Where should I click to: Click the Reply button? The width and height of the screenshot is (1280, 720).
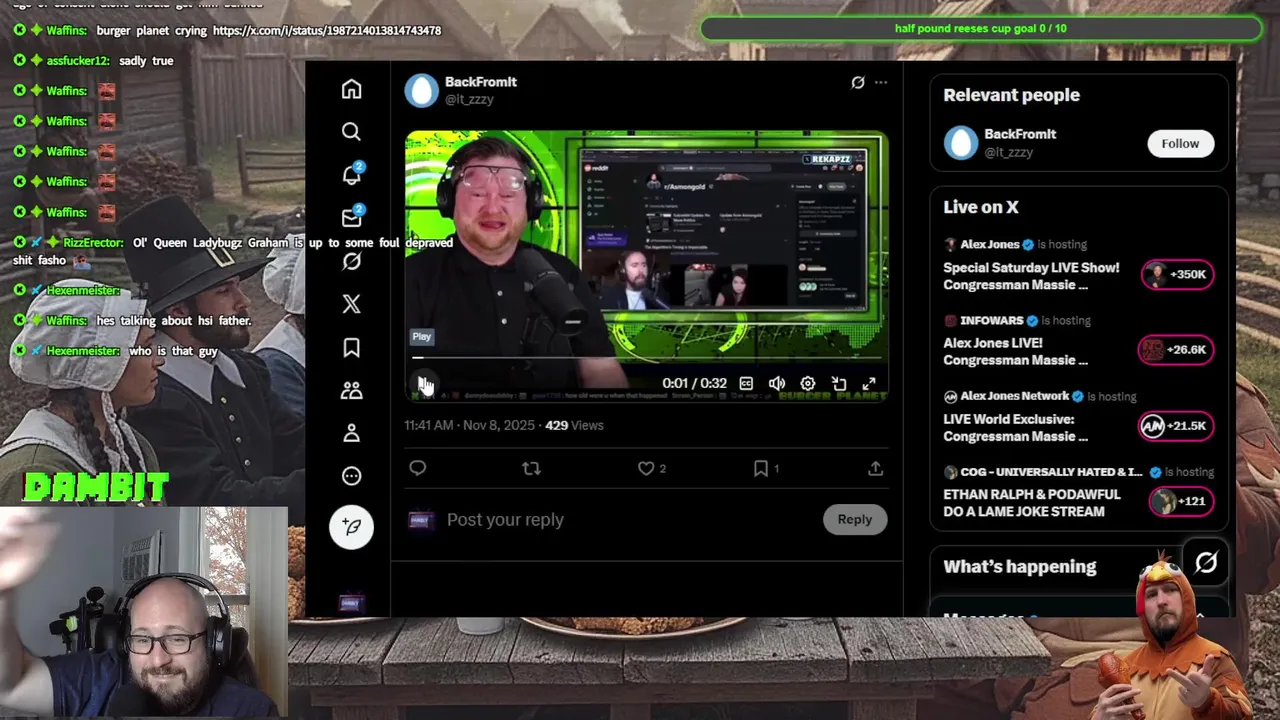click(x=855, y=519)
